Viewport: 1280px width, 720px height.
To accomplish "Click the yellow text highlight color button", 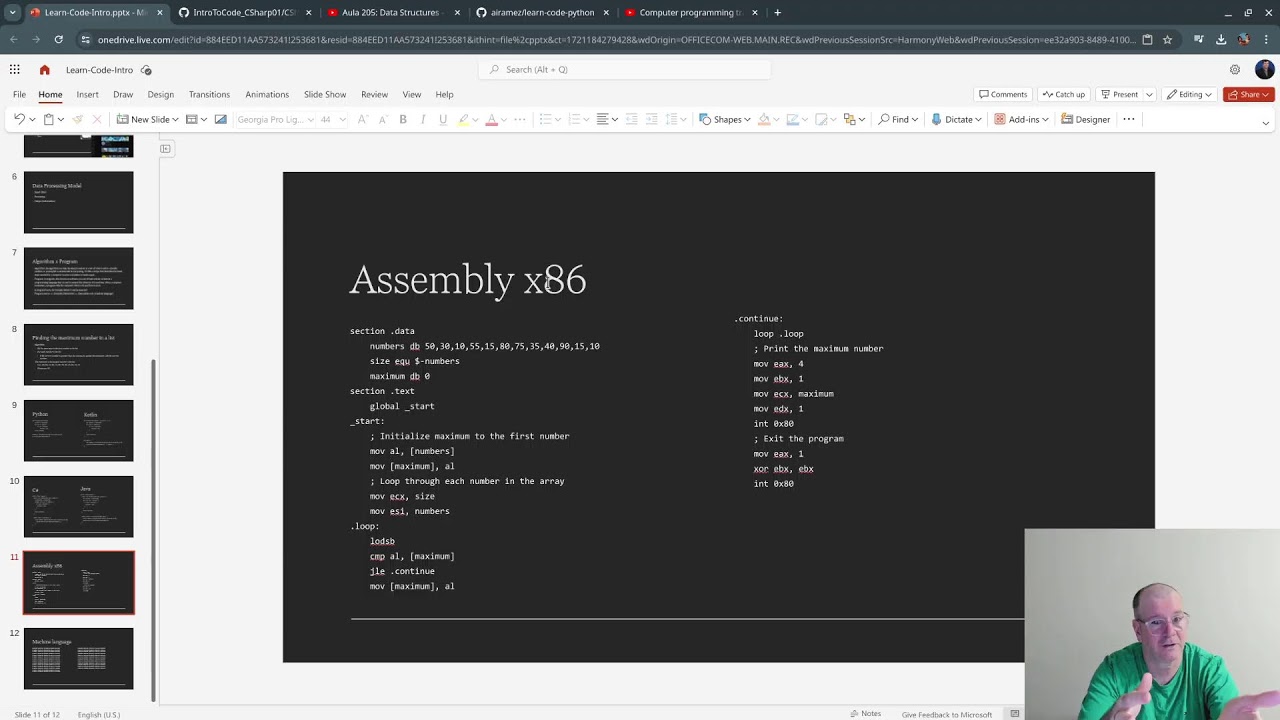I will tap(463, 119).
